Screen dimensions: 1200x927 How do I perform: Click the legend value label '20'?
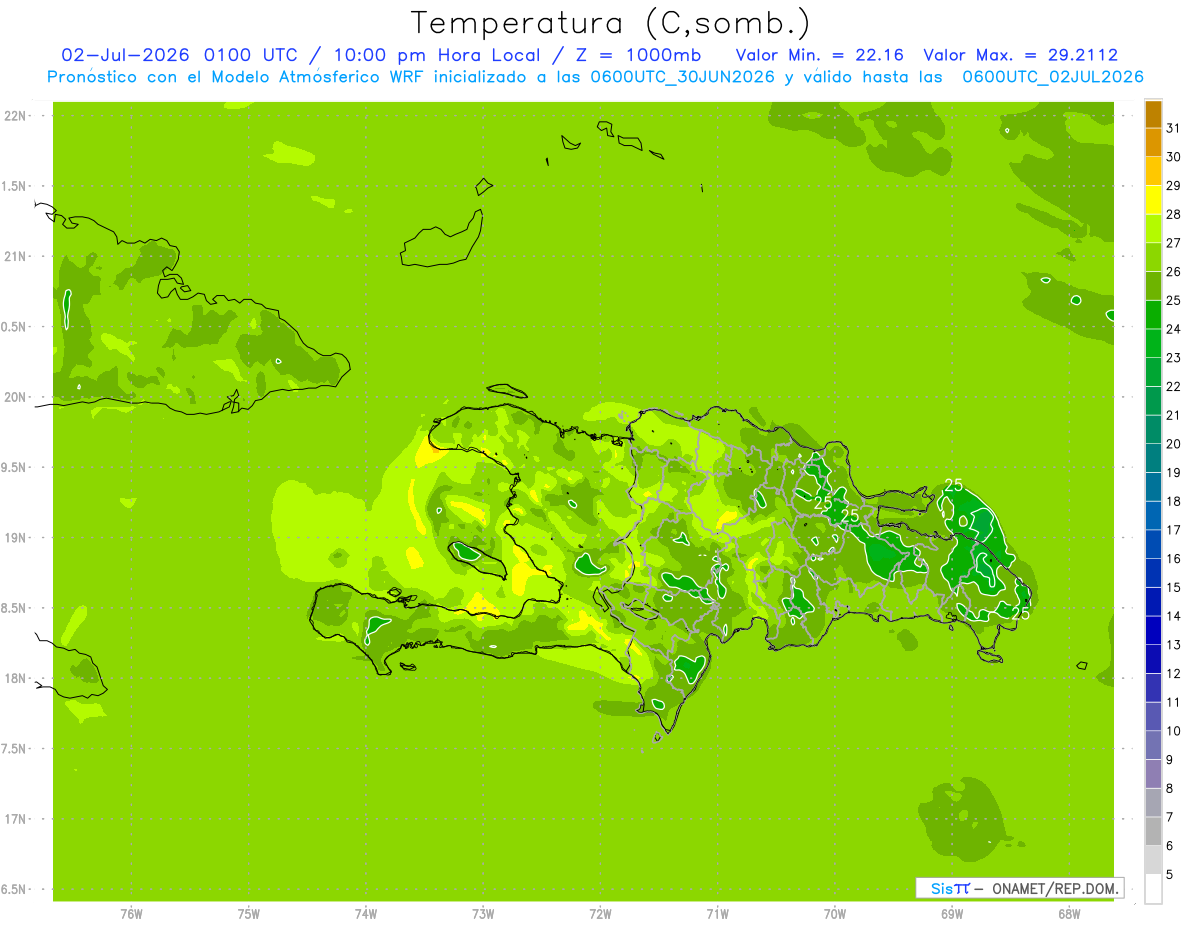(1173, 443)
